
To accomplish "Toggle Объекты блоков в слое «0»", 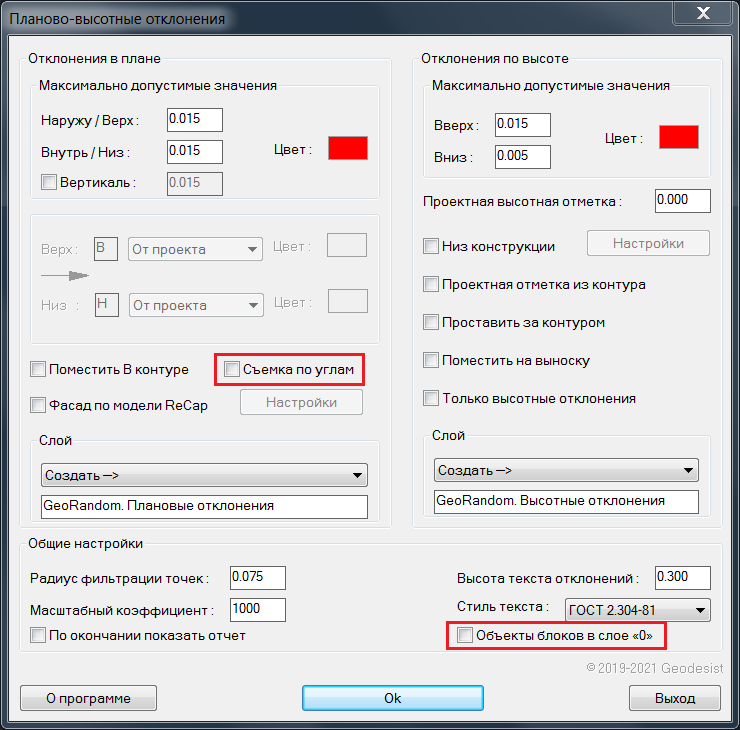I will (464, 635).
